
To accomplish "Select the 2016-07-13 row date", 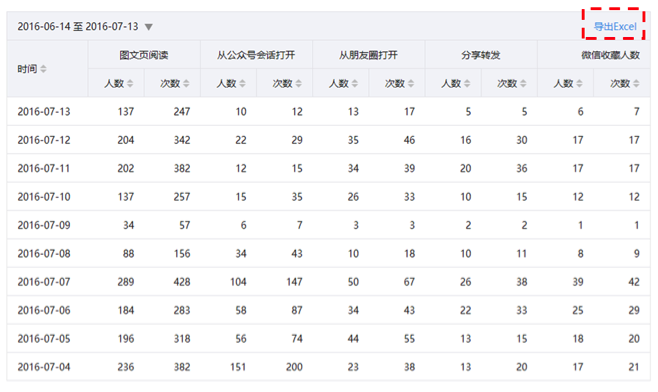I will [44, 112].
